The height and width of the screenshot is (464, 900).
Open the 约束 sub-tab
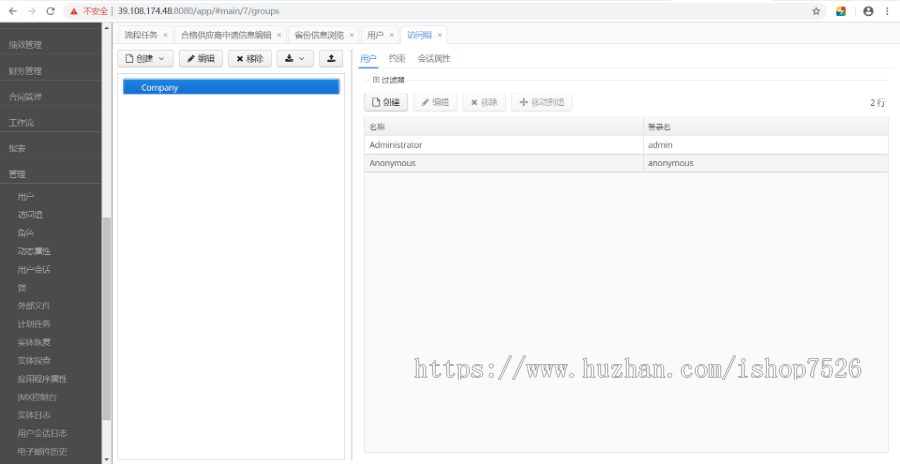click(x=397, y=59)
